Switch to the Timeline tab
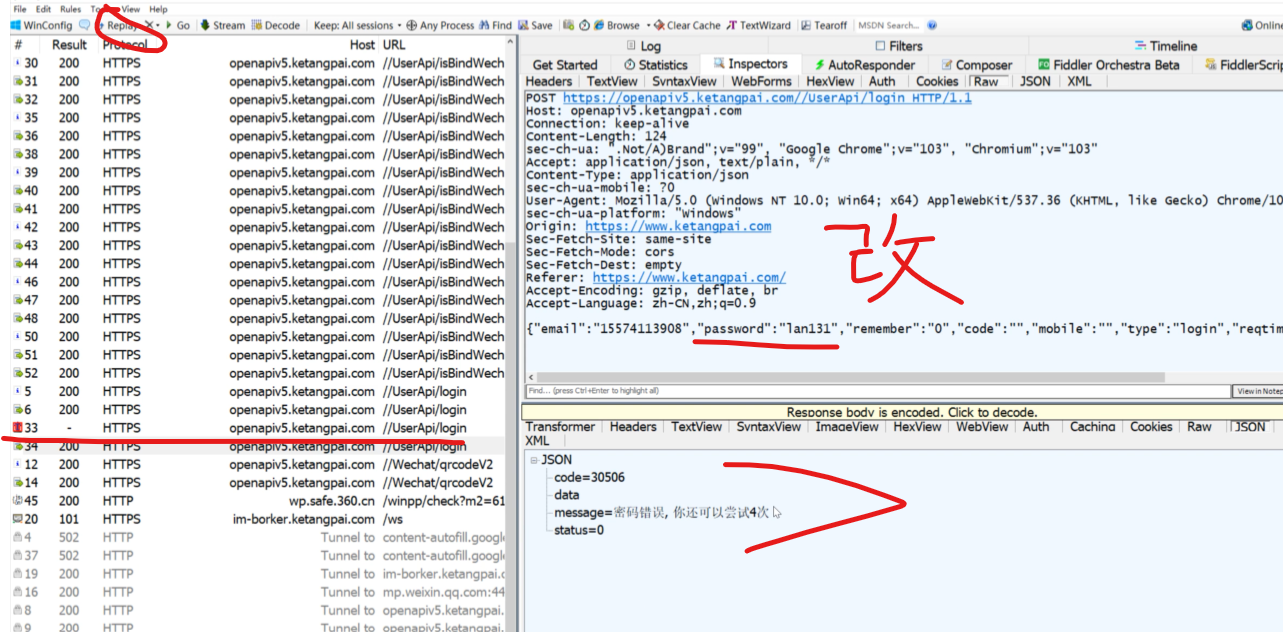Viewport: 1283px width, 632px height. 1166,46
